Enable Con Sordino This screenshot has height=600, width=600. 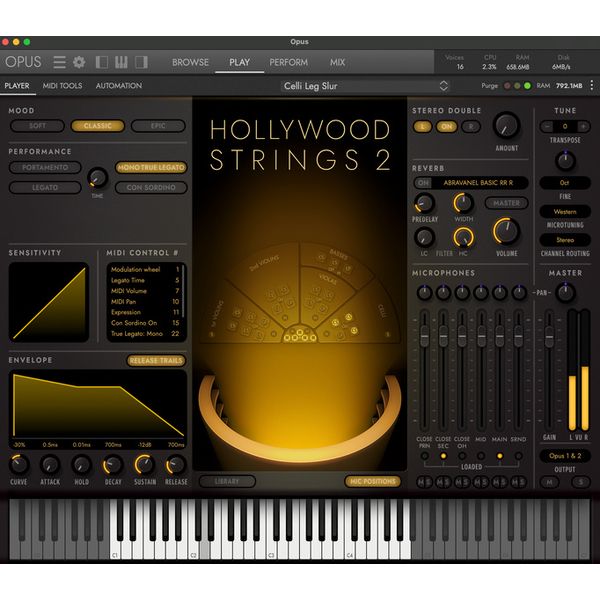coord(151,188)
